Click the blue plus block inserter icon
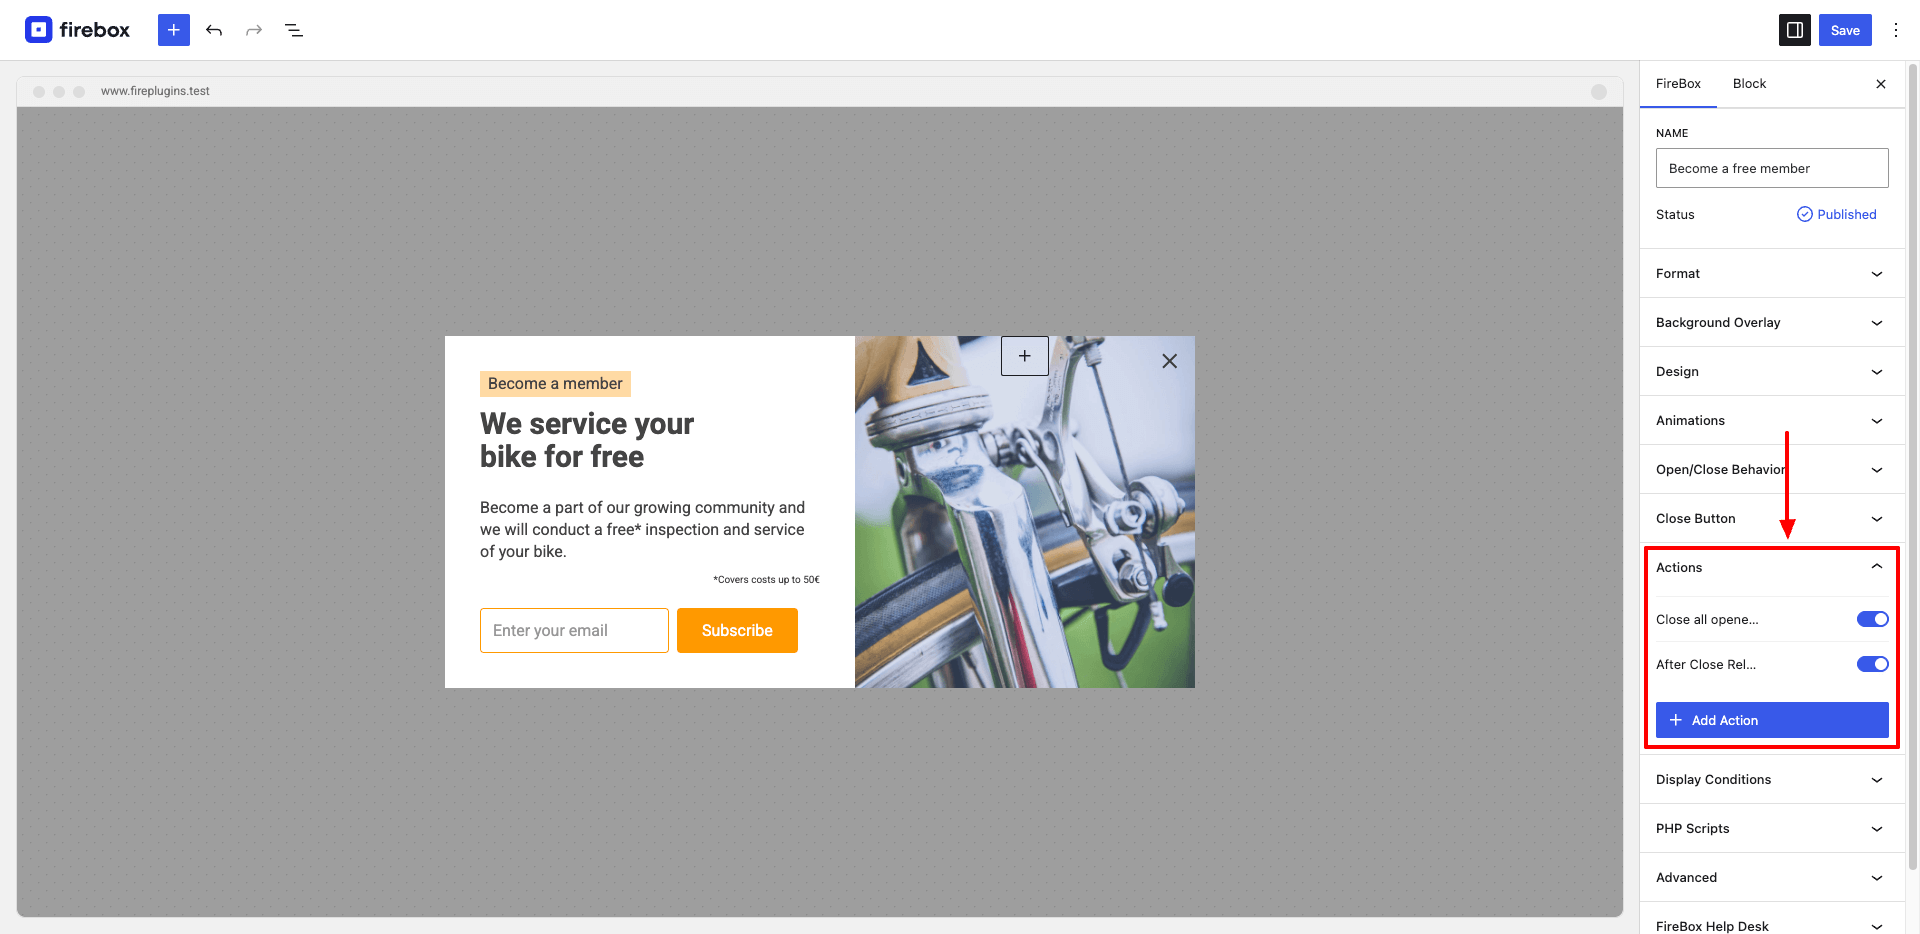1920x934 pixels. point(174,30)
